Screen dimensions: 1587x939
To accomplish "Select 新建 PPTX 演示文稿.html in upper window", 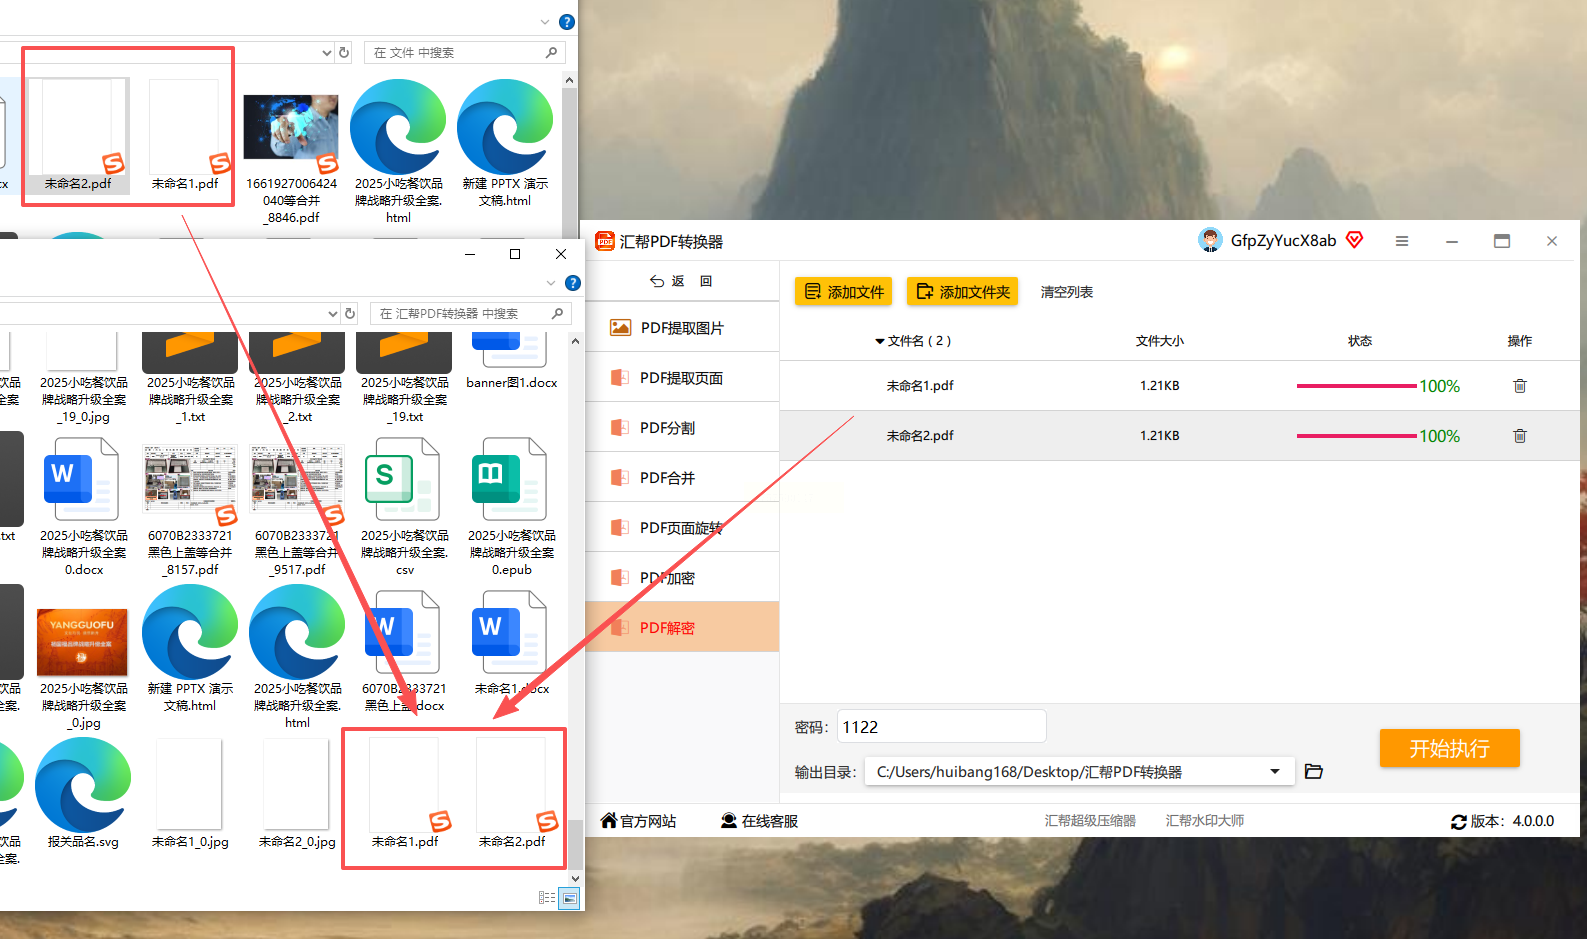I will click(x=505, y=143).
